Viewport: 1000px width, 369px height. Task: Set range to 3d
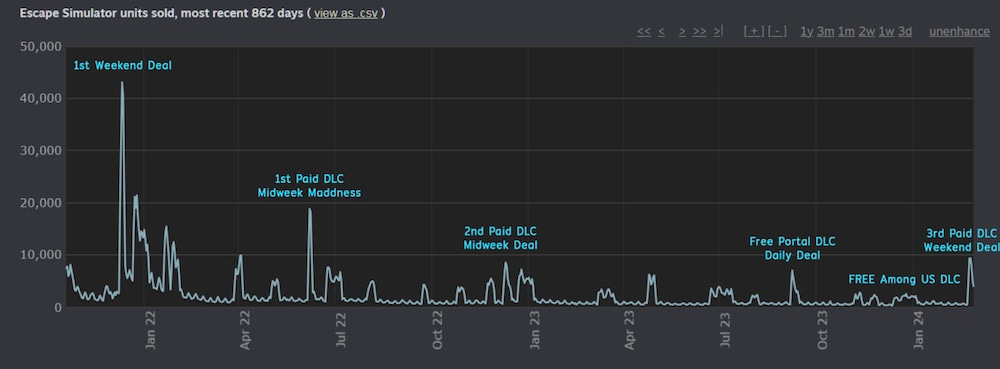click(905, 31)
